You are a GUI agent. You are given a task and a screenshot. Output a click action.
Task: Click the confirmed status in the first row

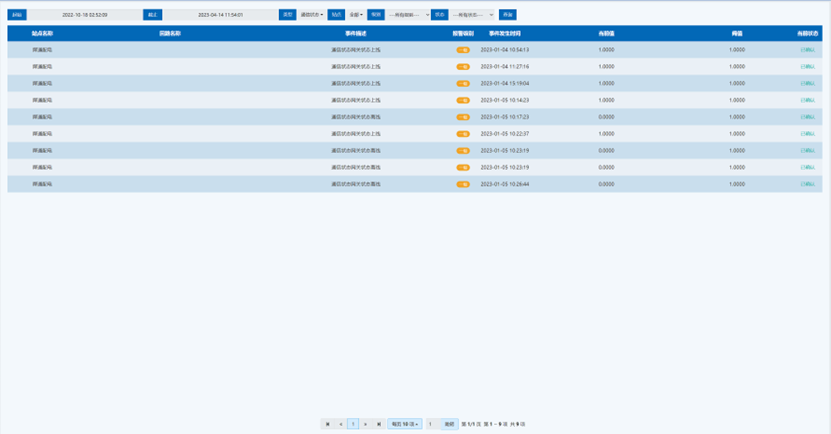pos(807,50)
